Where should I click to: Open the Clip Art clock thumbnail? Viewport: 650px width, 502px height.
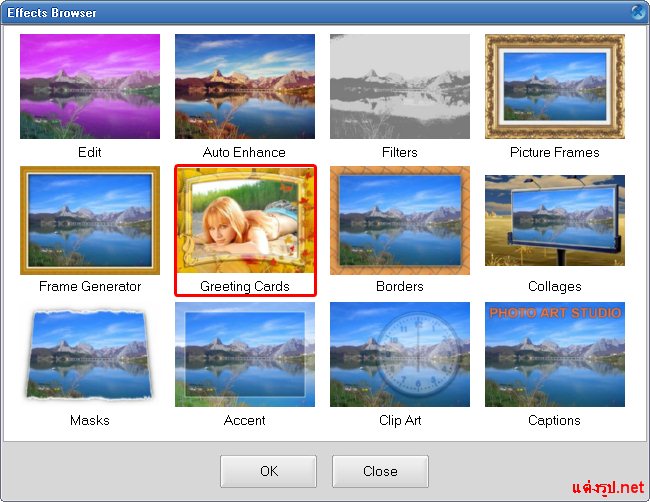(x=400, y=354)
